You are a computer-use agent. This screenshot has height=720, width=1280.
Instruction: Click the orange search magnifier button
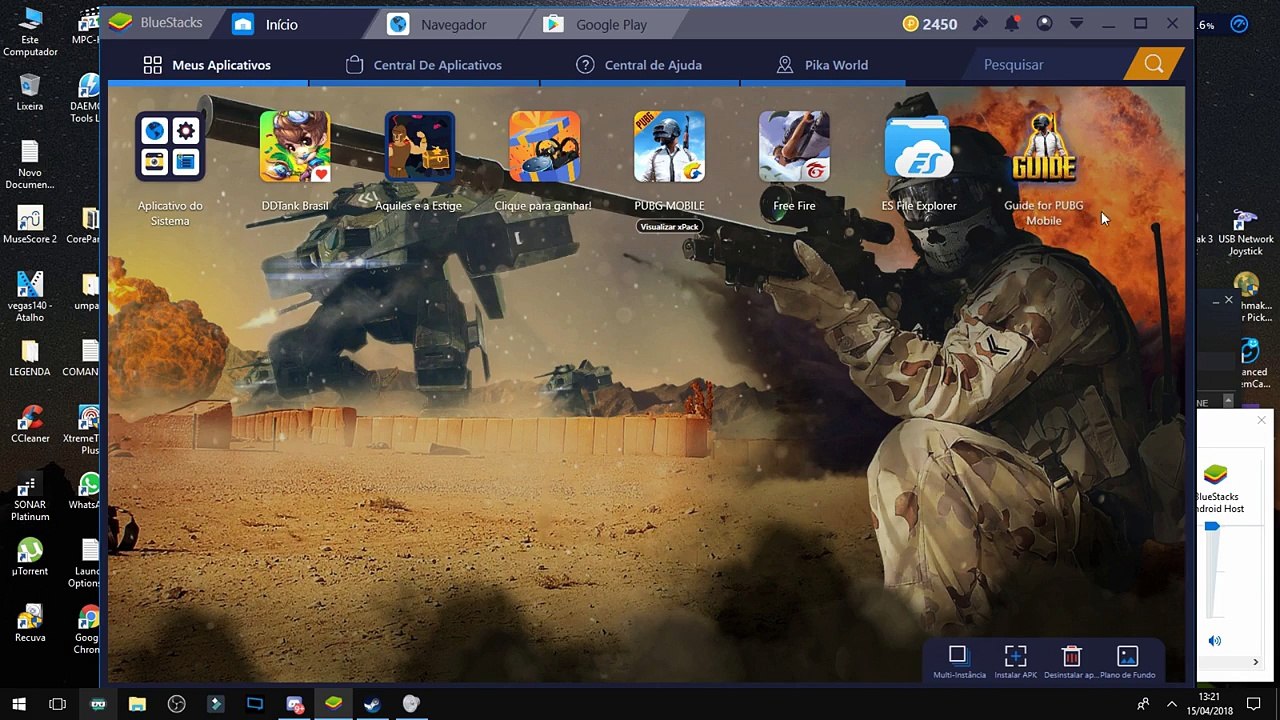click(x=1154, y=65)
